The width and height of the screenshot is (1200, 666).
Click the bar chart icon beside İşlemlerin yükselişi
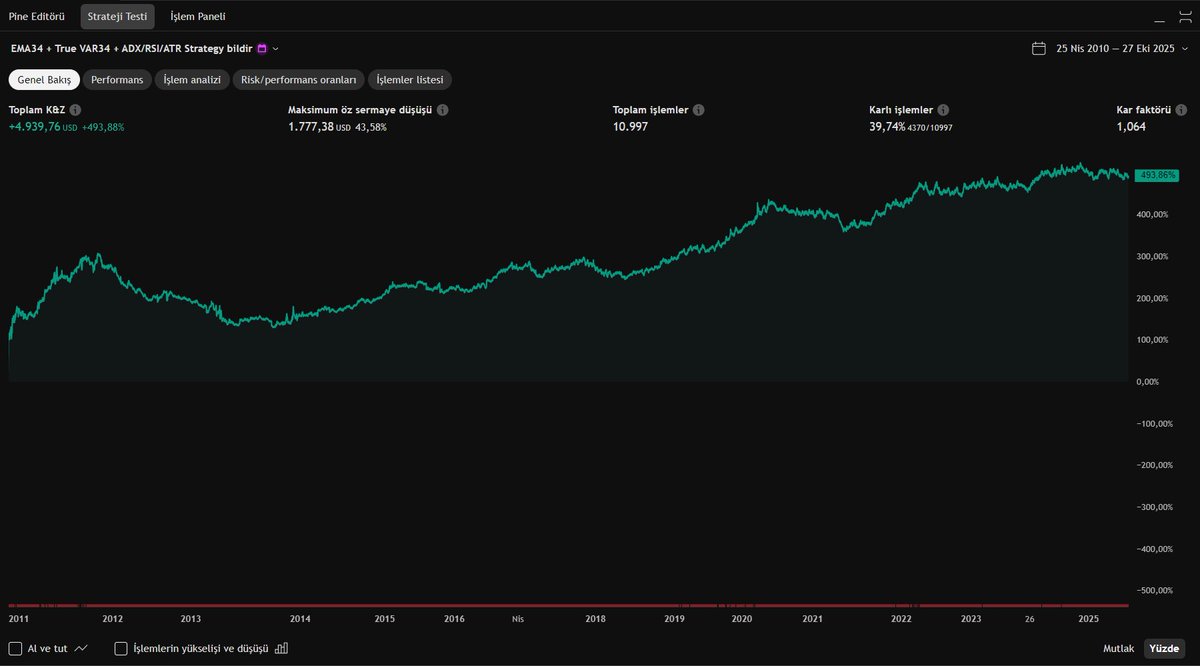[281, 648]
